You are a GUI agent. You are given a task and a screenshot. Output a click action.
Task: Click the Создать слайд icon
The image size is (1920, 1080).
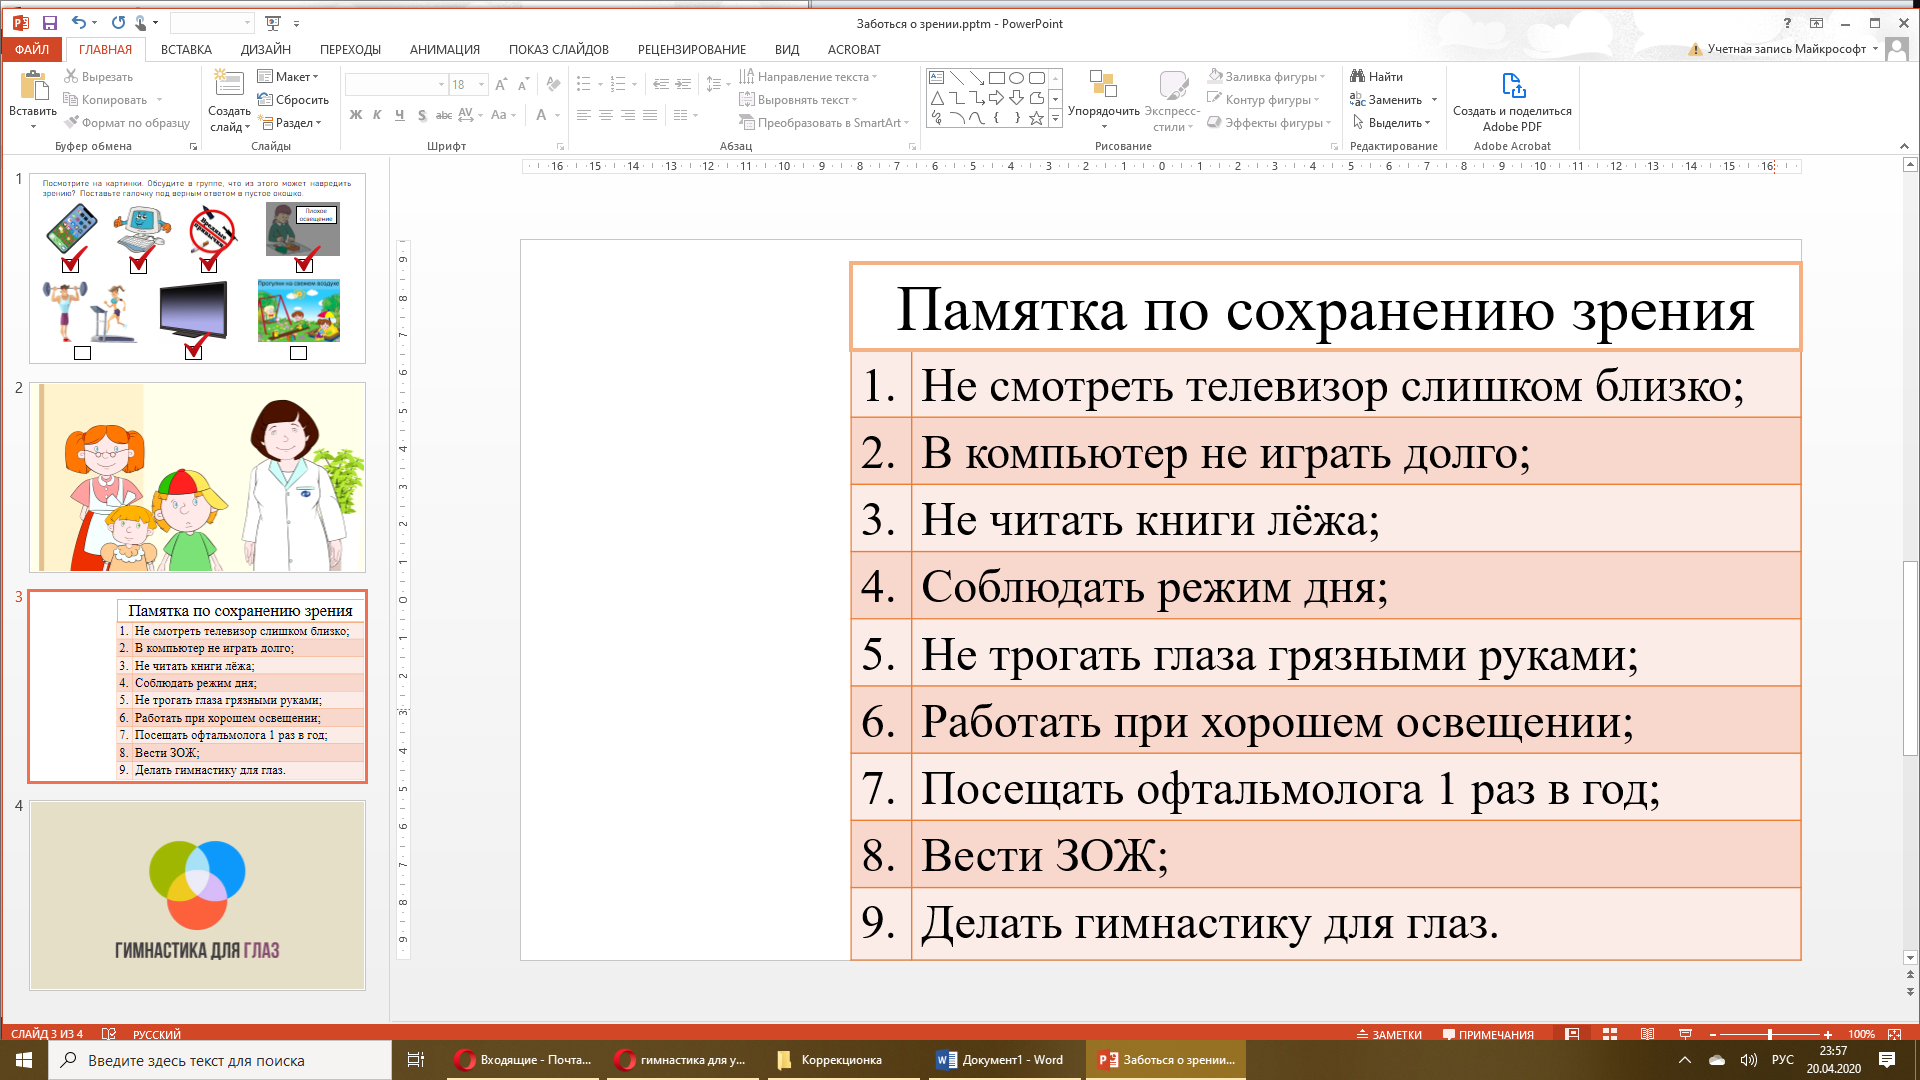point(229,86)
